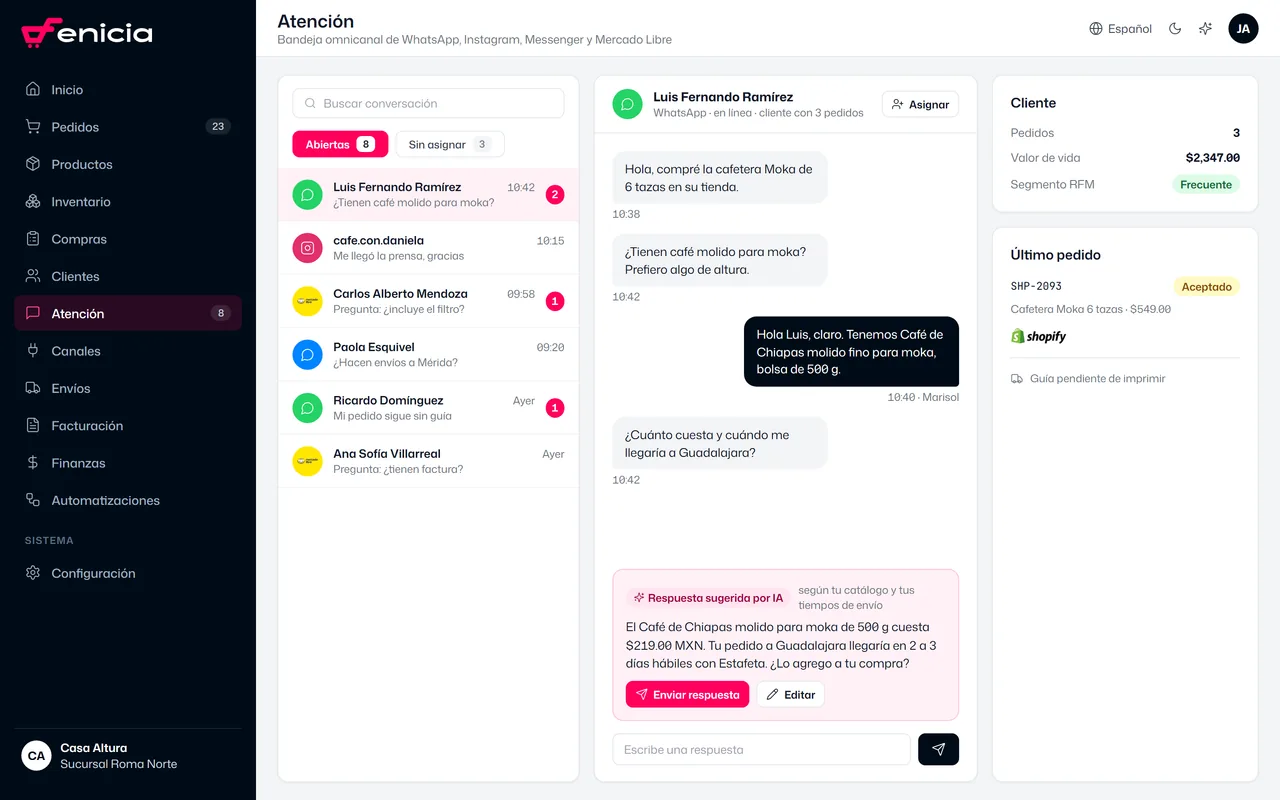Open Paola Esquivel Messenger conversation
The height and width of the screenshot is (800, 1280).
[428, 354]
